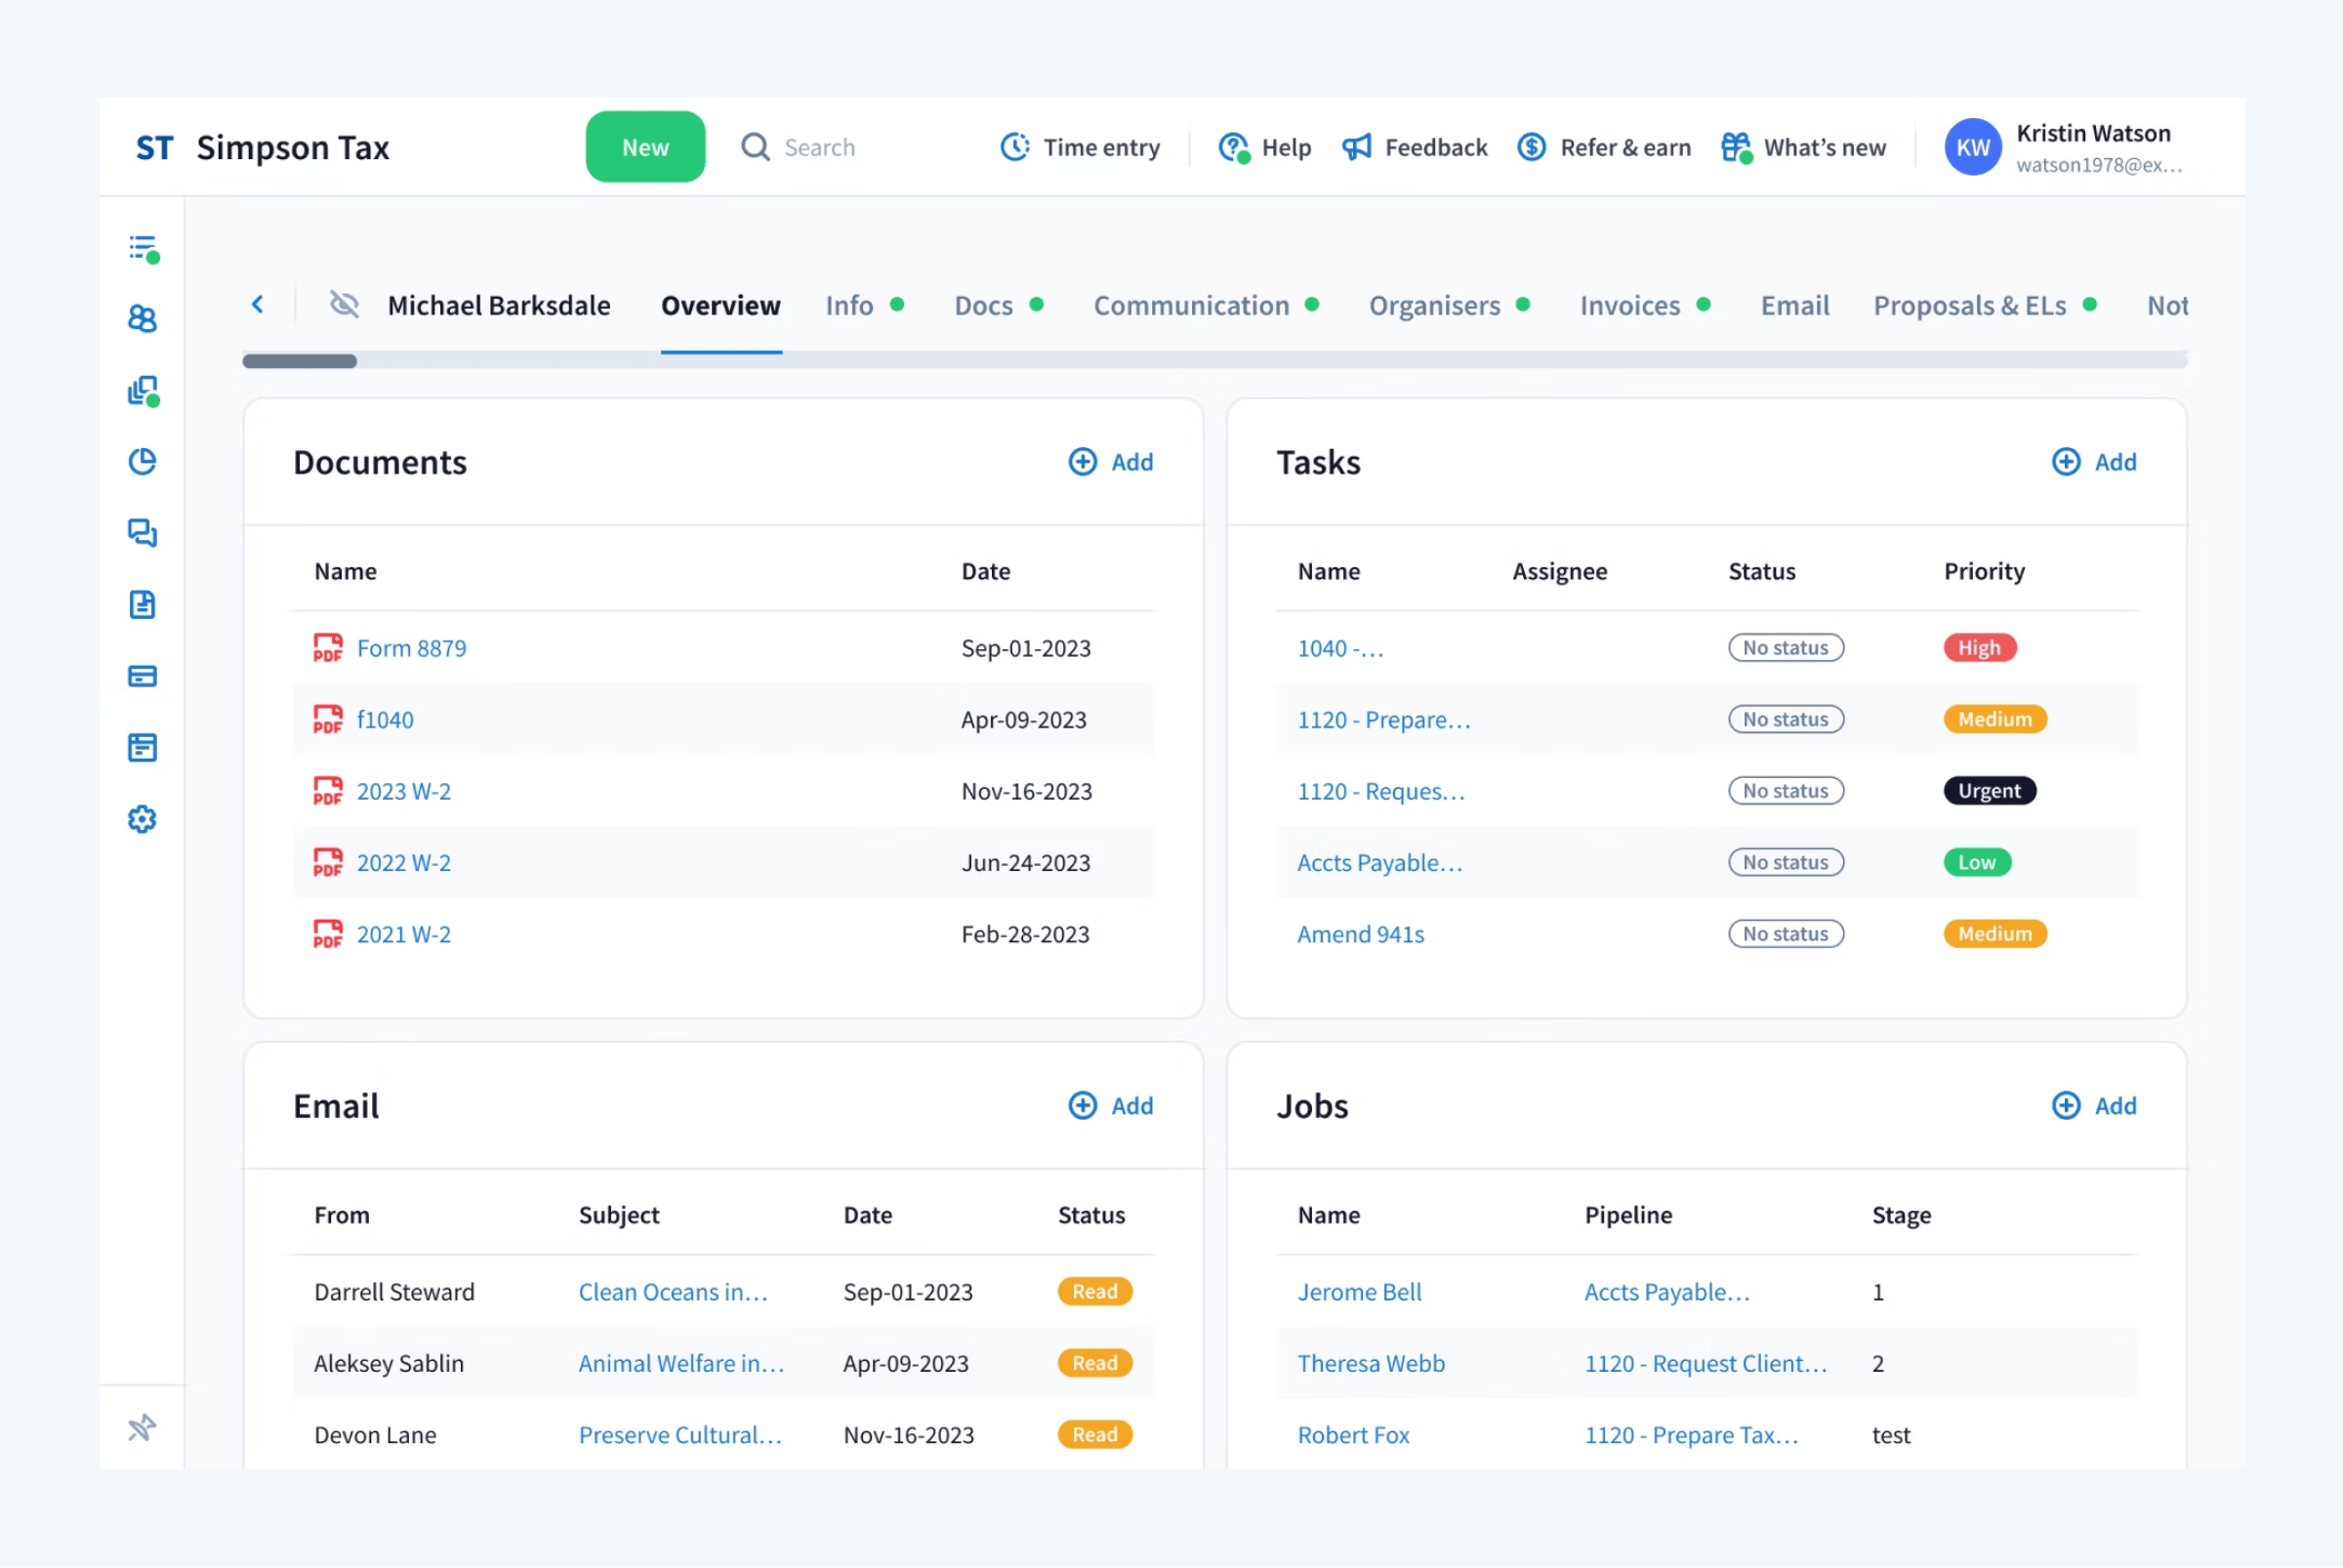Click the Kristin Watson account name
Image resolution: width=2343 pixels, height=1568 pixels.
(x=2093, y=133)
